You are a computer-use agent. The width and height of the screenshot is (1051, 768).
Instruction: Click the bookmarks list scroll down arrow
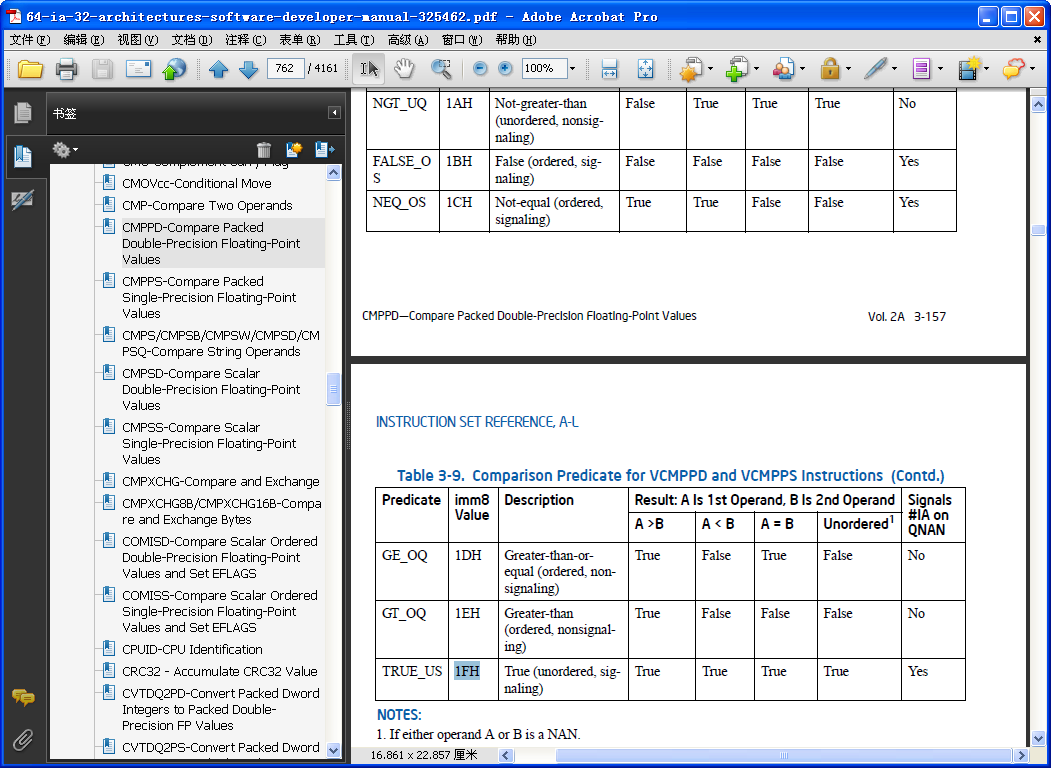(x=333, y=750)
